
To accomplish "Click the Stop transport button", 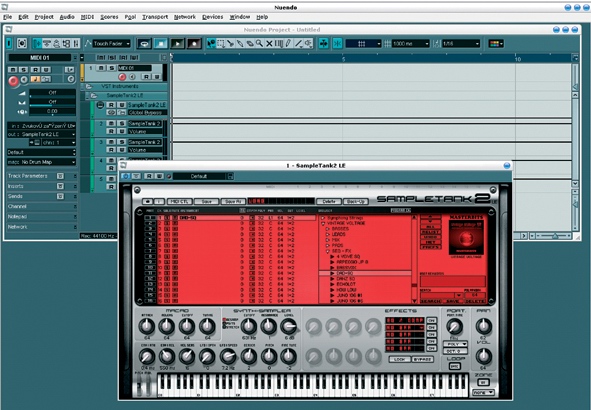I will [x=161, y=44].
